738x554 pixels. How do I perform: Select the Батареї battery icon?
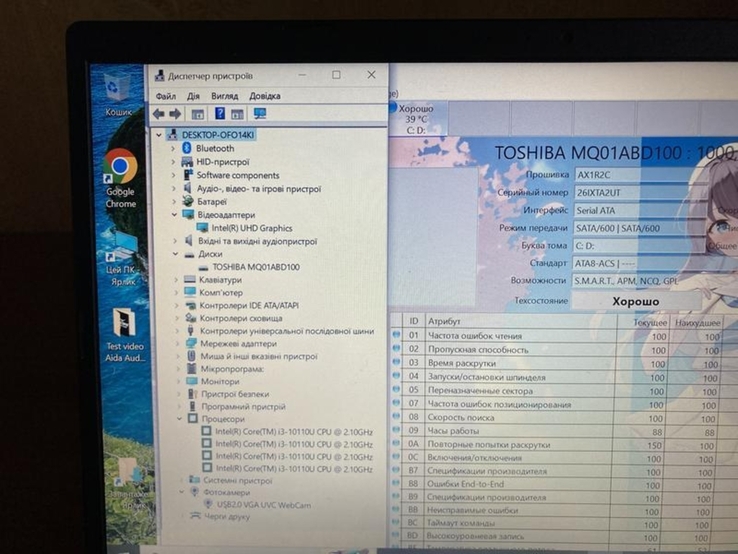click(x=188, y=201)
